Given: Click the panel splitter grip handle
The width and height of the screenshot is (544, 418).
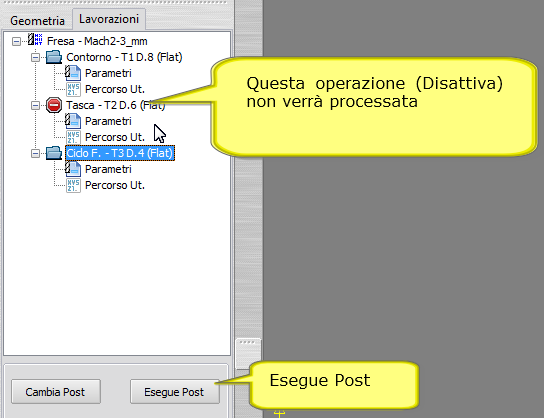Looking at the screenshot, I should click(x=248, y=353).
